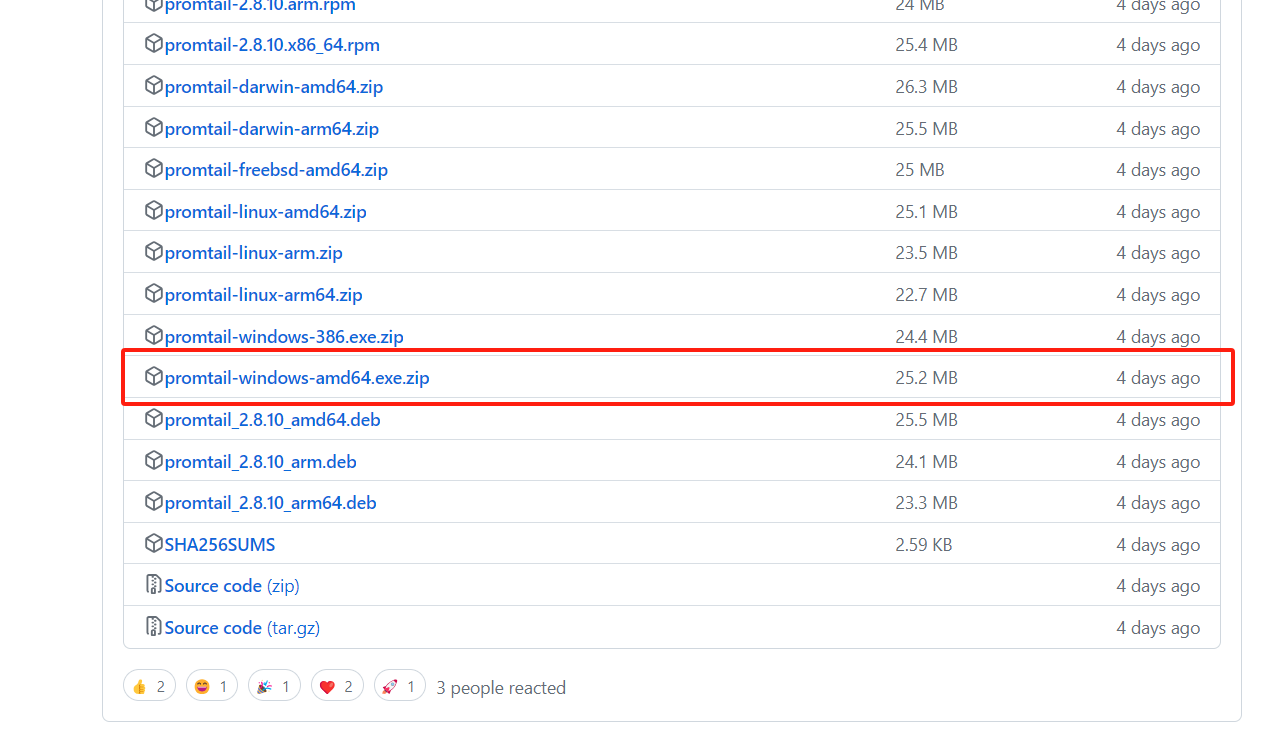React with thumbs up emoji
The image size is (1284, 730).
pyautogui.click(x=149, y=685)
